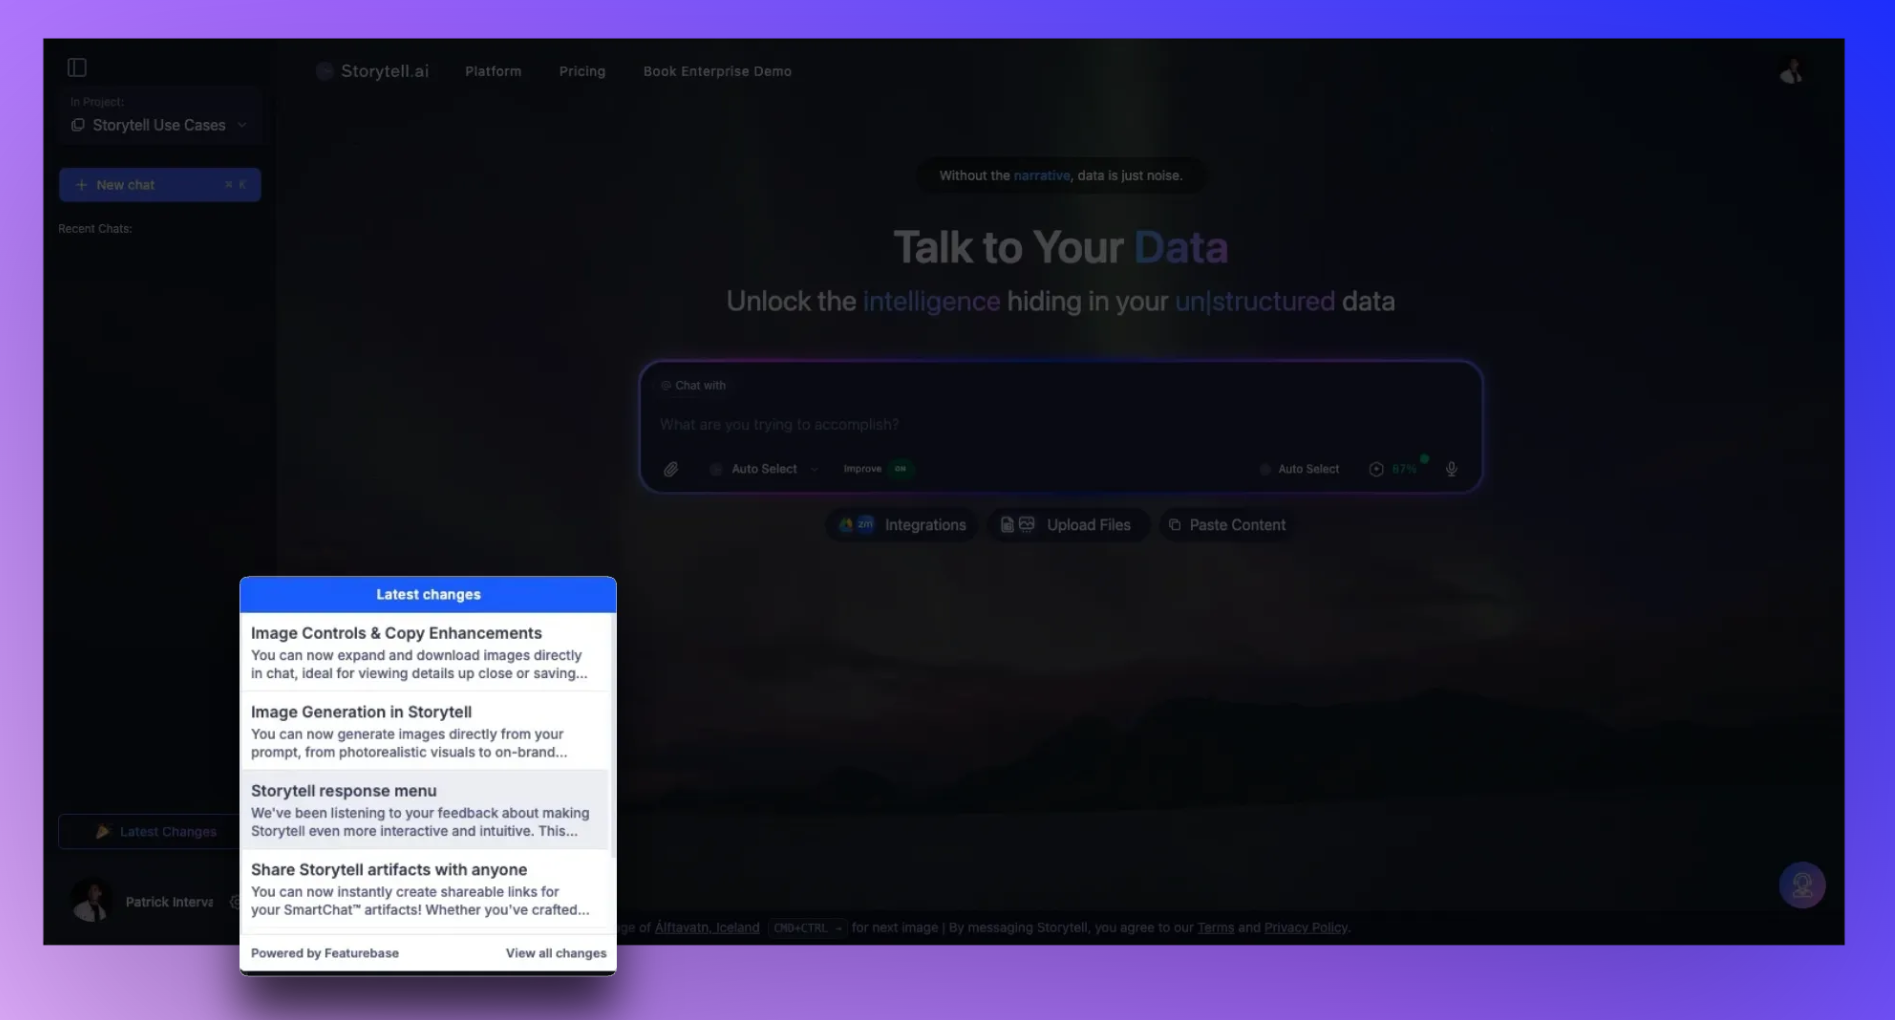Collapse the sidebar with the panel icon

(77, 68)
